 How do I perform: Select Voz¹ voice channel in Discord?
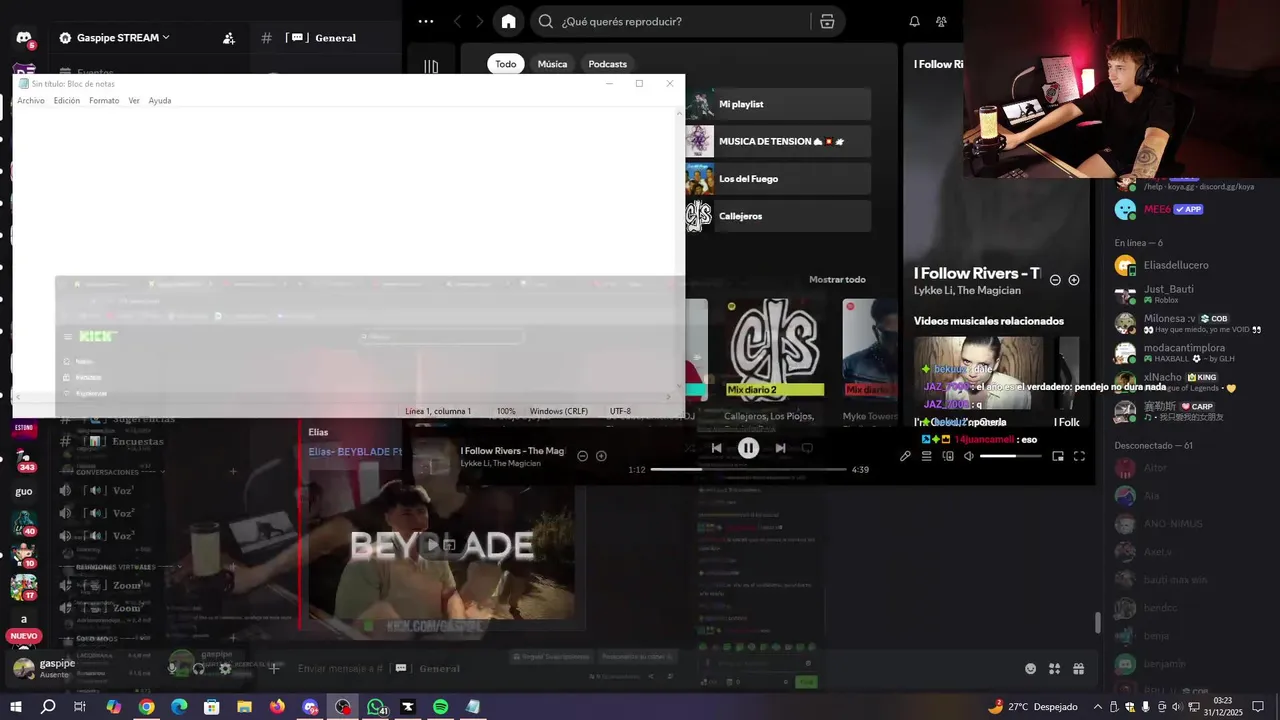click(x=108, y=490)
